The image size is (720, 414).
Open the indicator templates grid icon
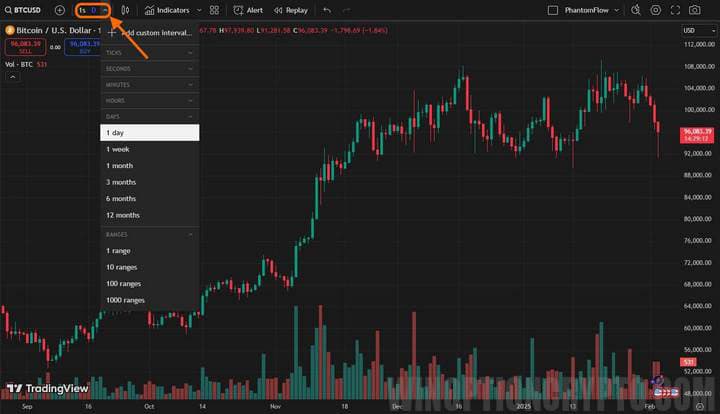(x=214, y=10)
